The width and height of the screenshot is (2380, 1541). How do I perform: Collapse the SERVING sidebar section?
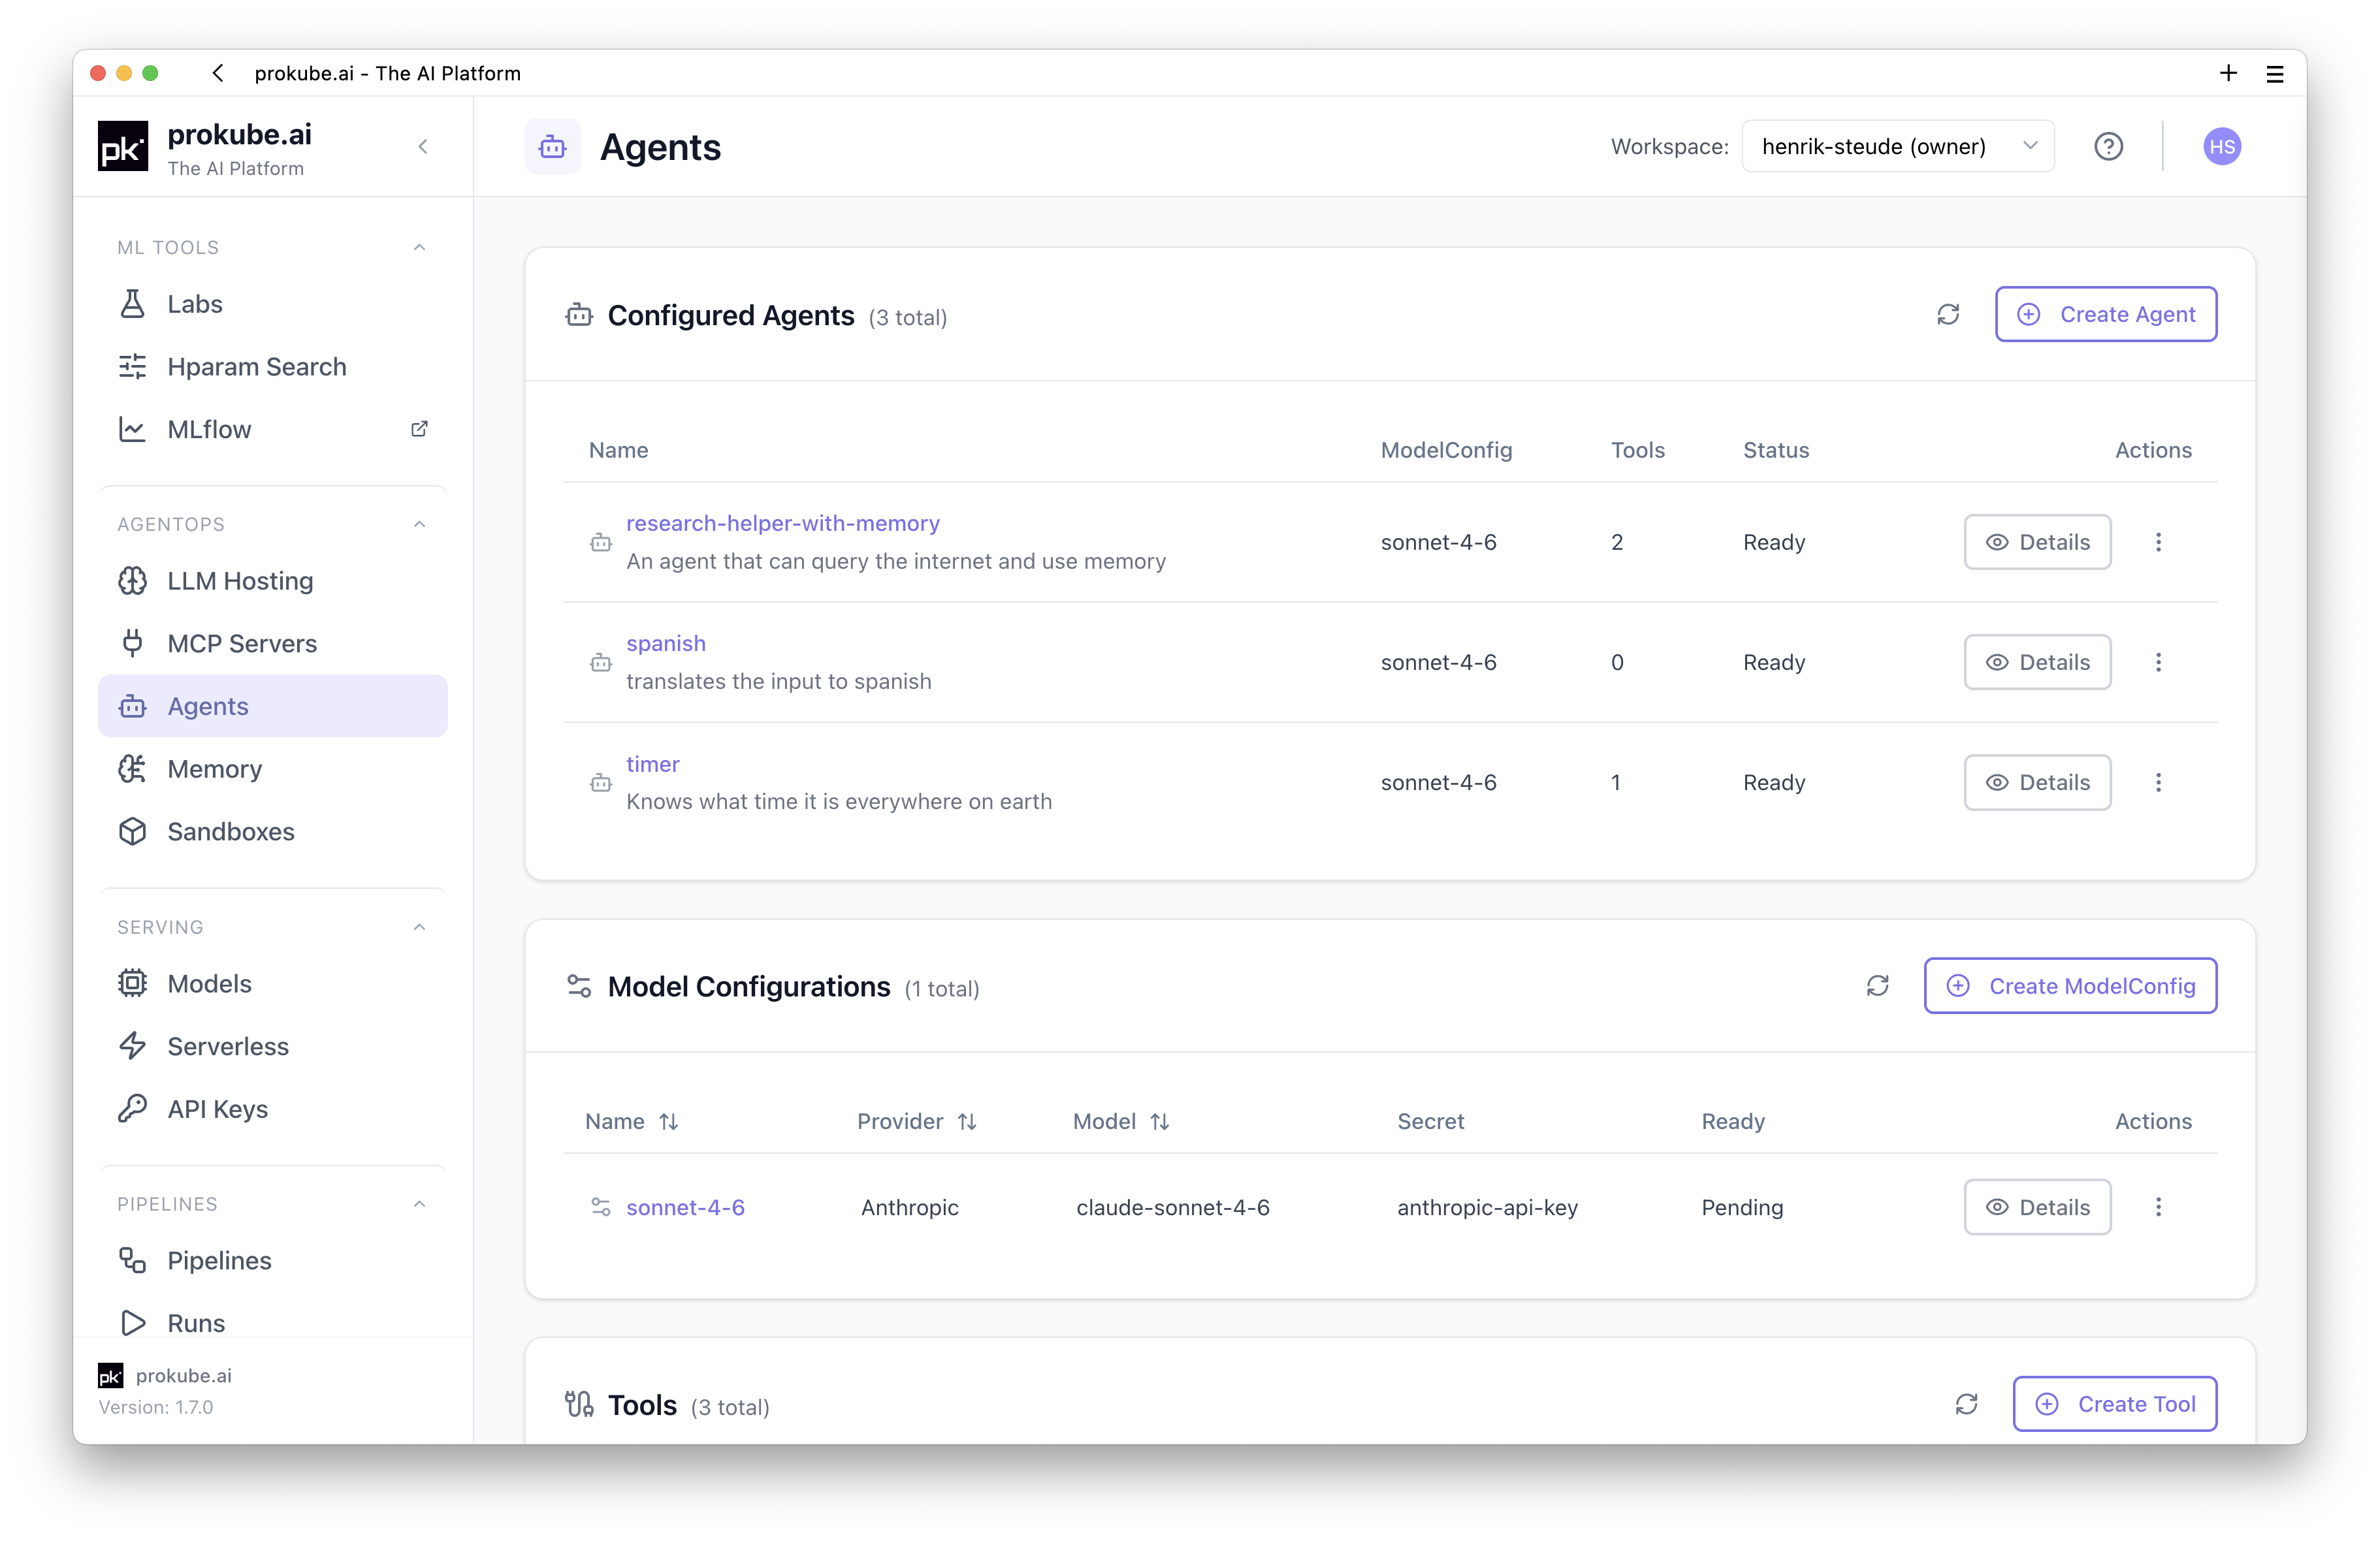click(x=419, y=927)
